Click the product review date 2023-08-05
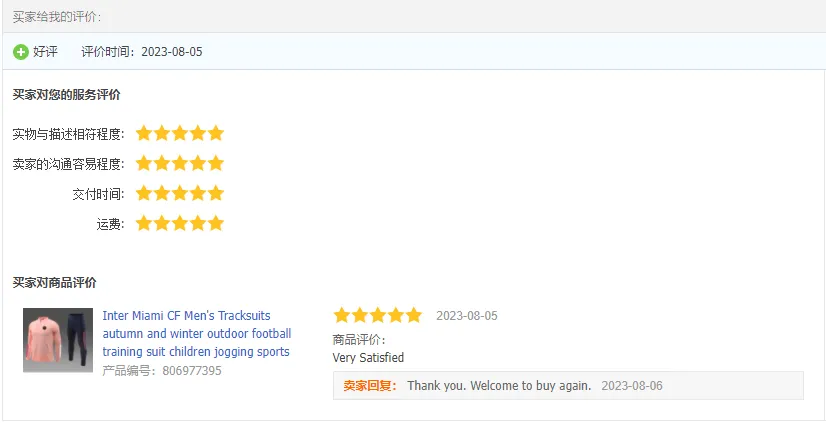 [x=466, y=316]
